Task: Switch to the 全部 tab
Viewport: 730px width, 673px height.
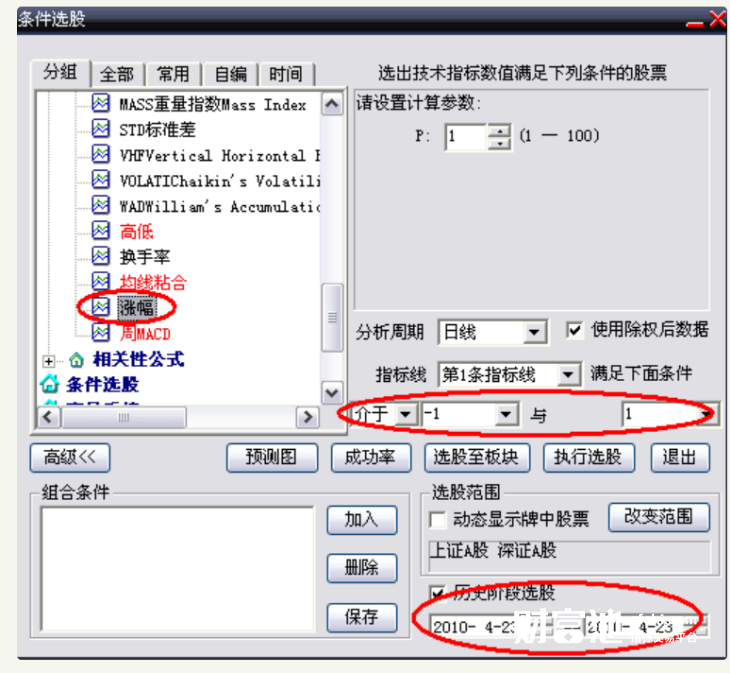Action: tap(117, 74)
